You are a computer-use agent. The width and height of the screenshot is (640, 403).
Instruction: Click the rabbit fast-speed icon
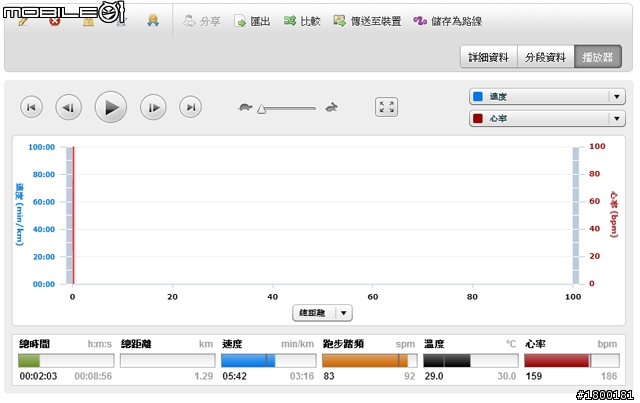(x=331, y=107)
